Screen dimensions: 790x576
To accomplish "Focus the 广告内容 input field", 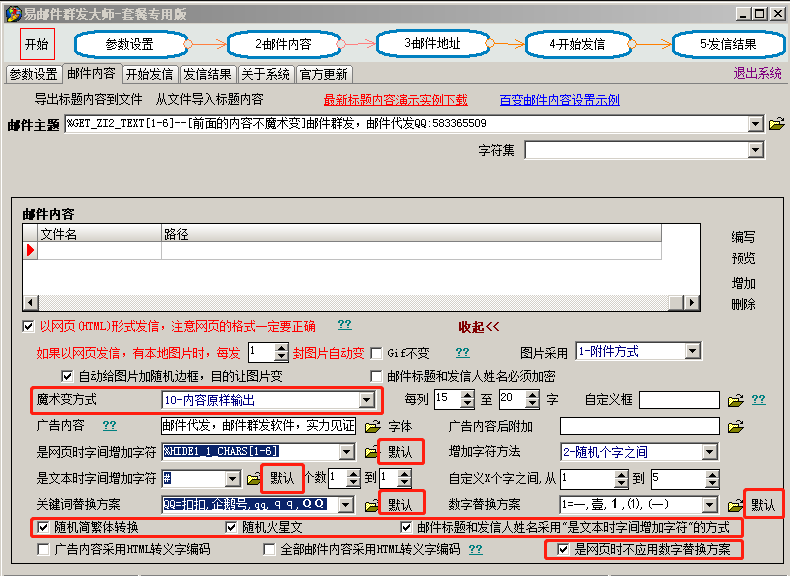I will click(x=258, y=426).
